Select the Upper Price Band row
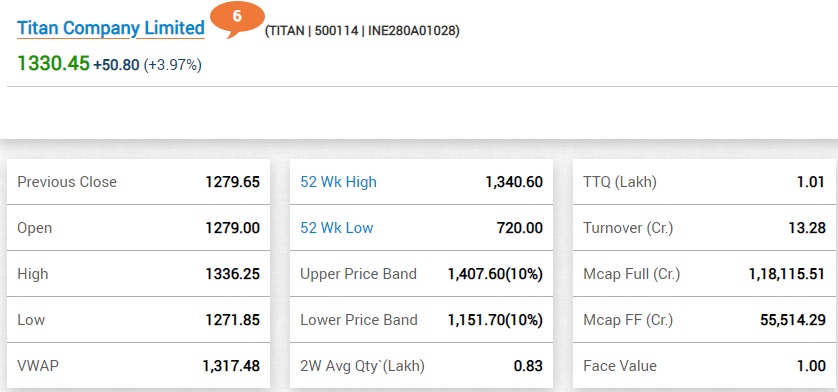The image size is (838, 392). point(422,274)
